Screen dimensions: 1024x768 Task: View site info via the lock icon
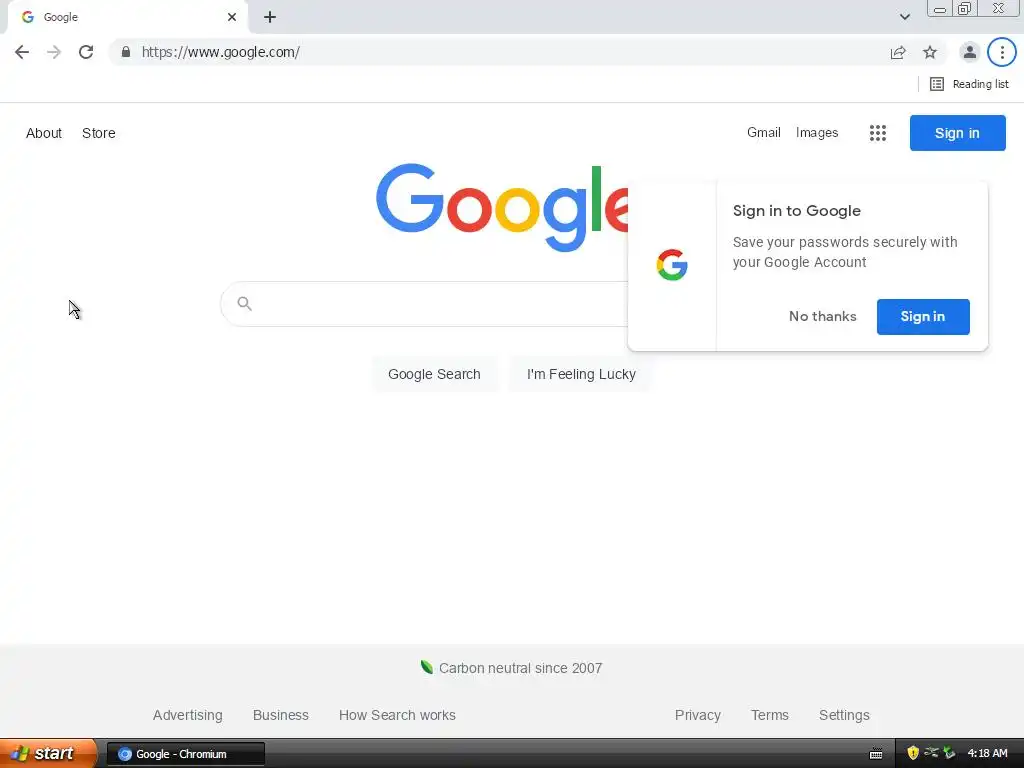click(126, 52)
